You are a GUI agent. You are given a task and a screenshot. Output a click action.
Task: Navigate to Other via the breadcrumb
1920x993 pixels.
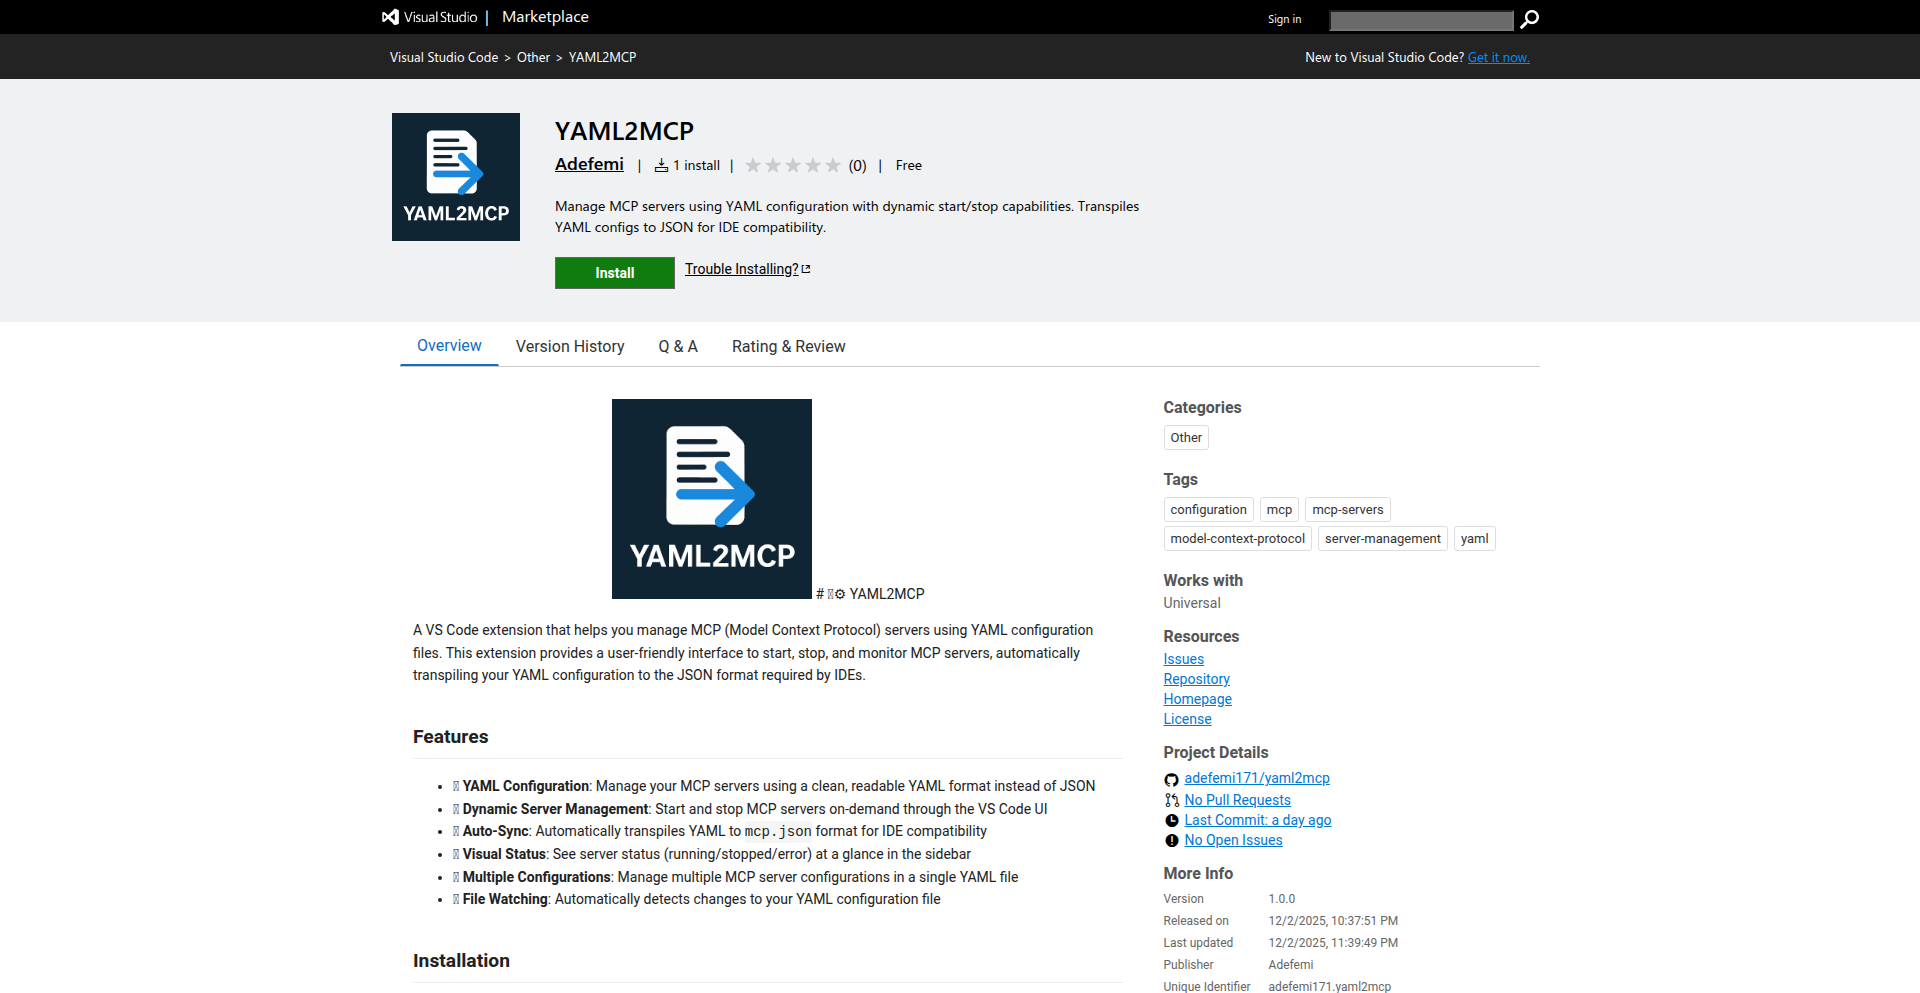(533, 57)
